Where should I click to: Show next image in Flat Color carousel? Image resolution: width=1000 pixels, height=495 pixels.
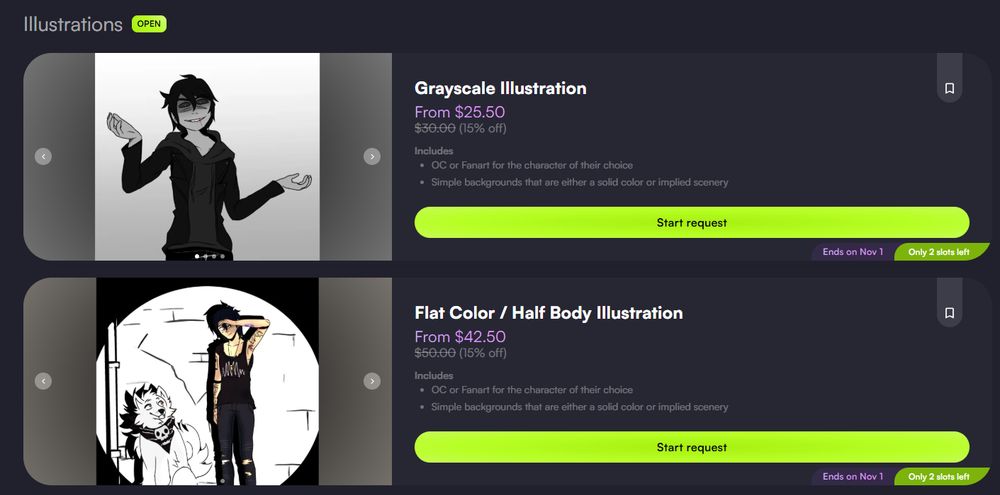pos(372,381)
